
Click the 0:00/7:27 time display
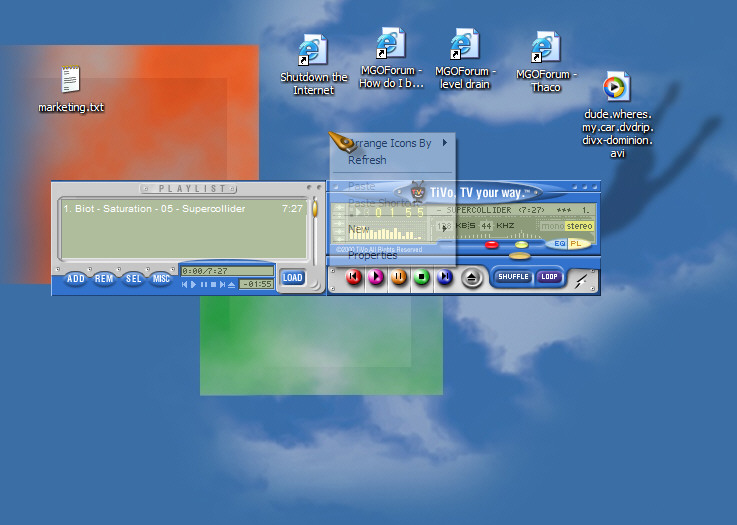click(227, 271)
